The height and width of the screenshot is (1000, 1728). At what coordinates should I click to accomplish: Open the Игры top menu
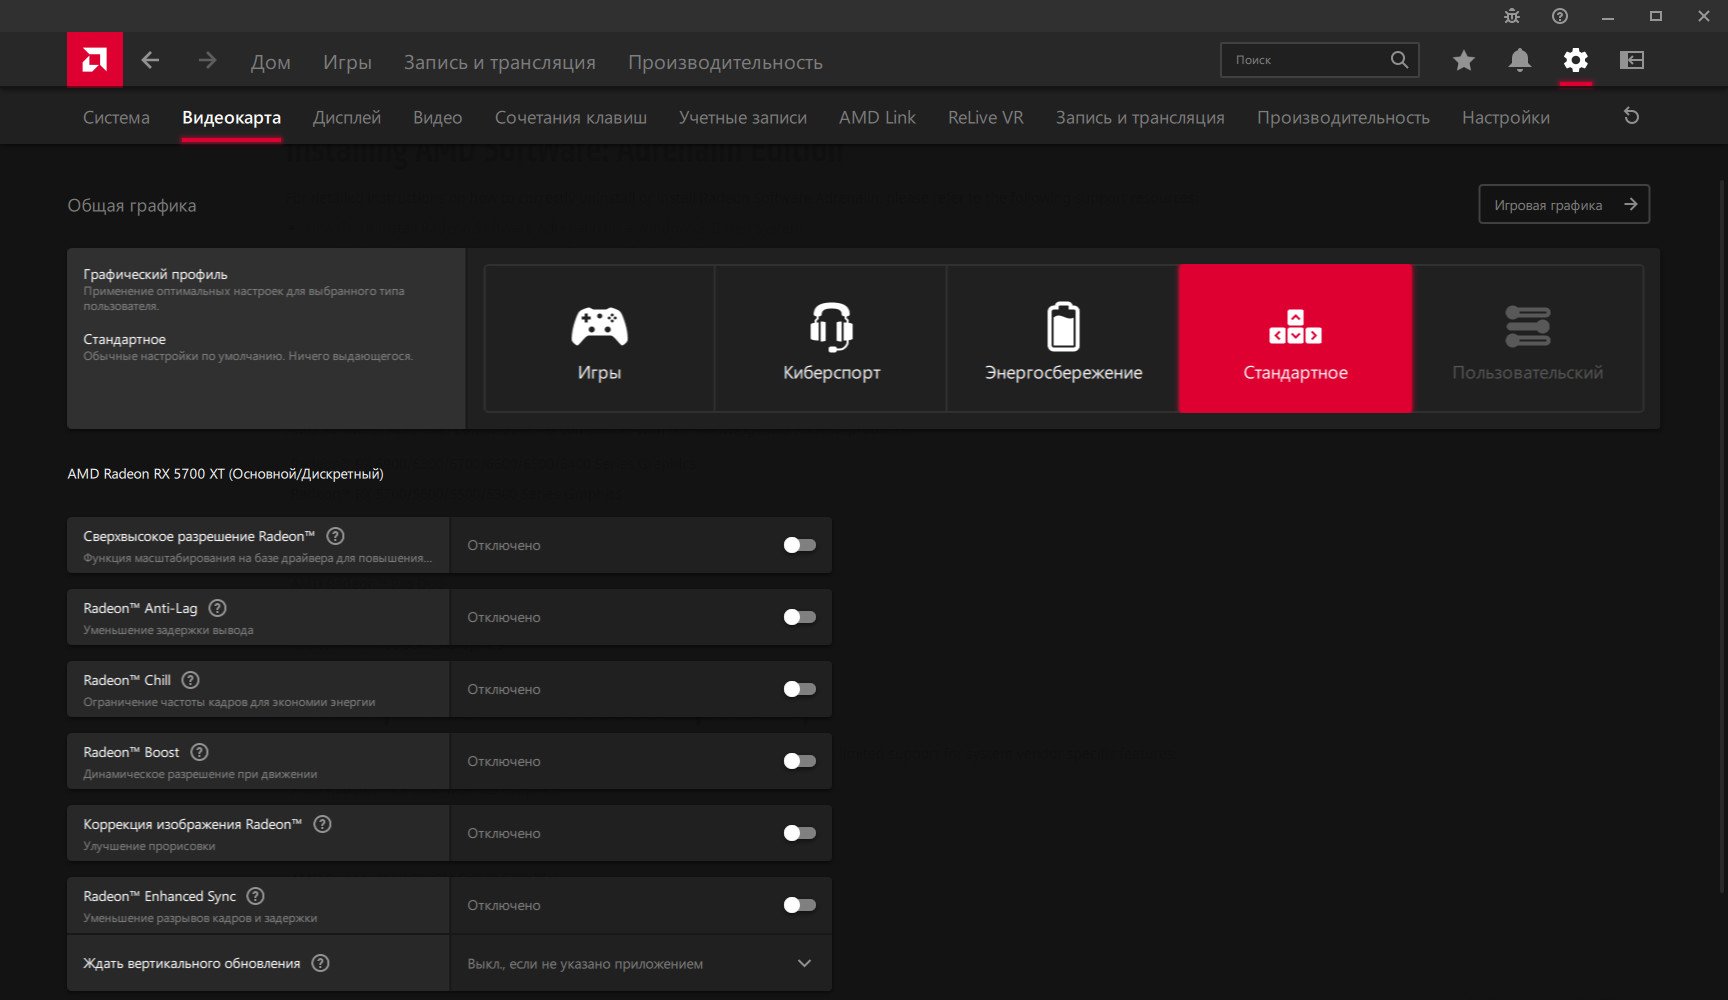(347, 62)
